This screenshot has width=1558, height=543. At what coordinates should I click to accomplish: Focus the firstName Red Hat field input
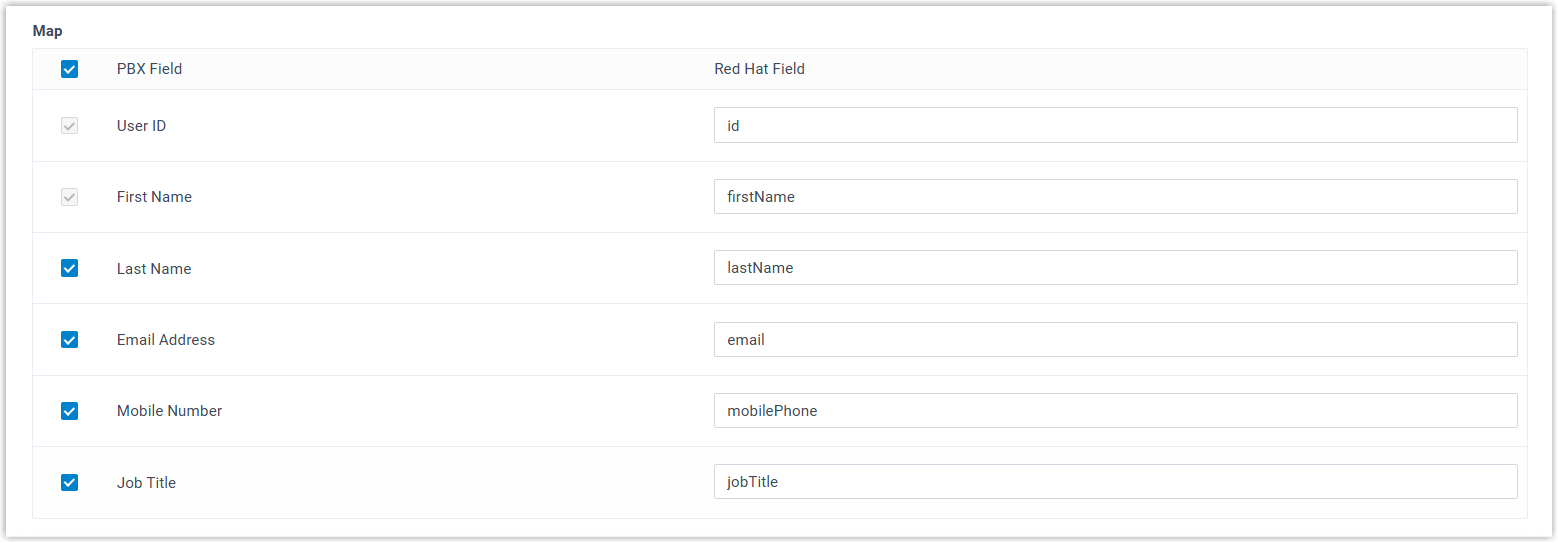[1115, 197]
